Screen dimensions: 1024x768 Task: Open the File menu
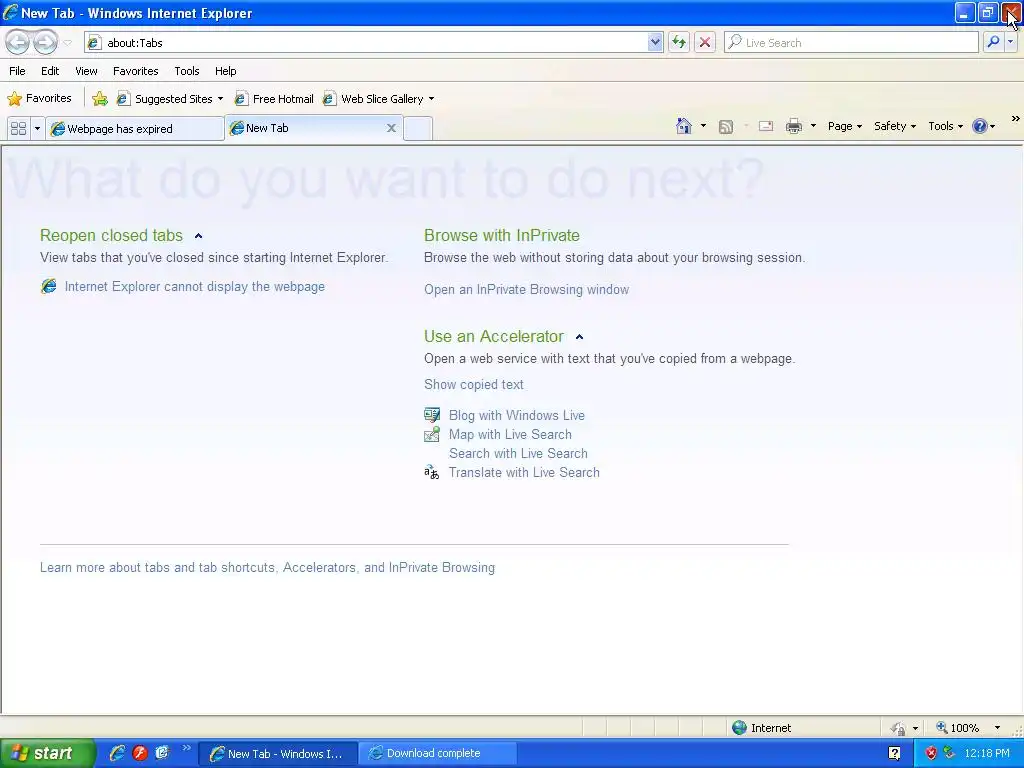tap(18, 71)
